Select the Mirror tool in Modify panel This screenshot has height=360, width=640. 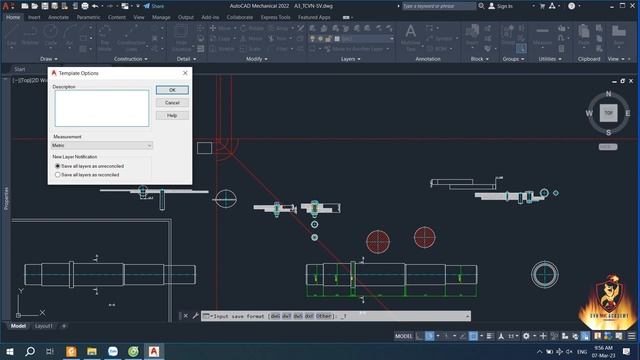coord(251,39)
